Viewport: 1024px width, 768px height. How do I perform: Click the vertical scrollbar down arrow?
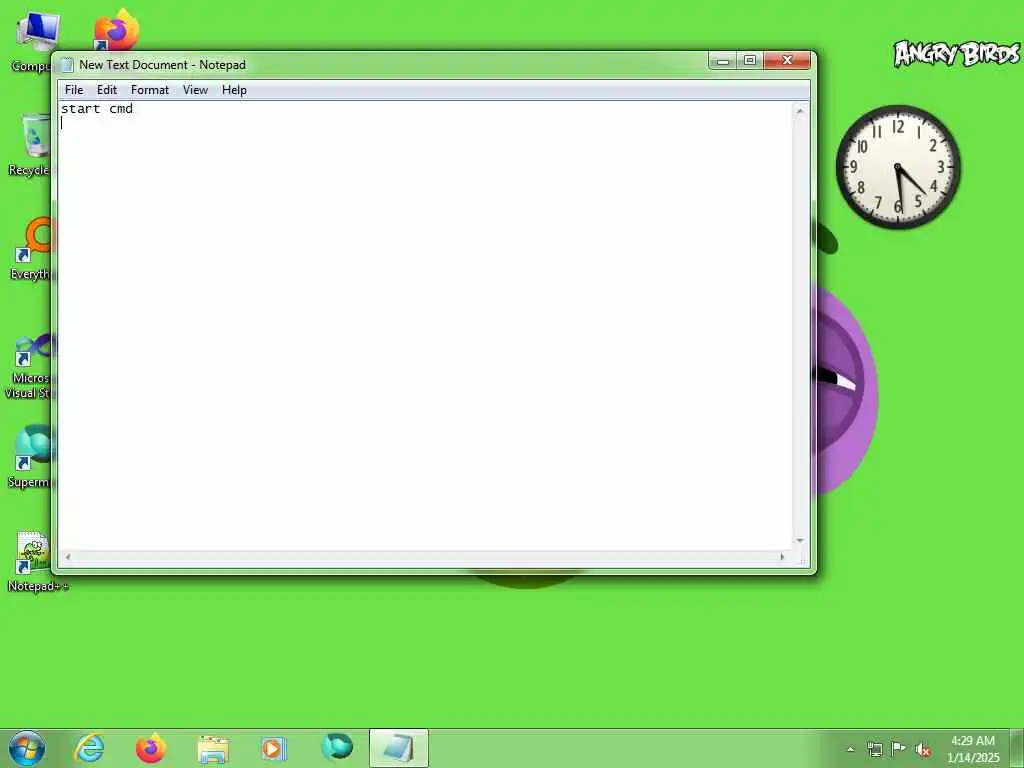(x=799, y=541)
